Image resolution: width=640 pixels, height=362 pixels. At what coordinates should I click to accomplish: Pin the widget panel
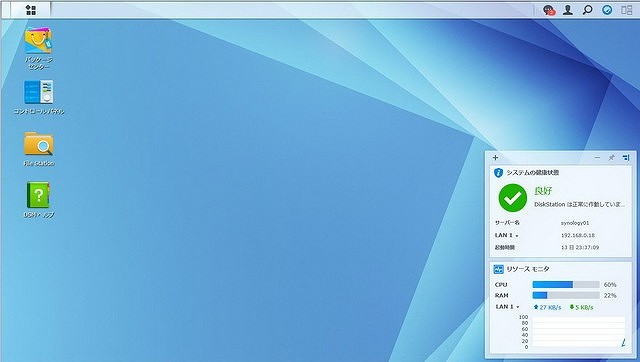point(611,158)
